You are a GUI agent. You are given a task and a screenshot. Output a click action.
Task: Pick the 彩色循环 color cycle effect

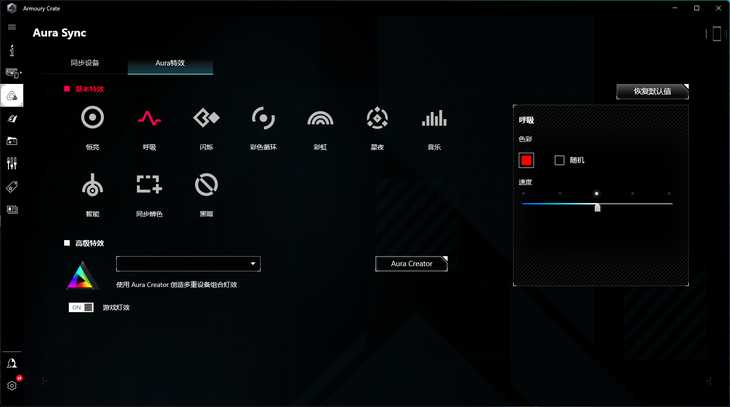click(263, 119)
